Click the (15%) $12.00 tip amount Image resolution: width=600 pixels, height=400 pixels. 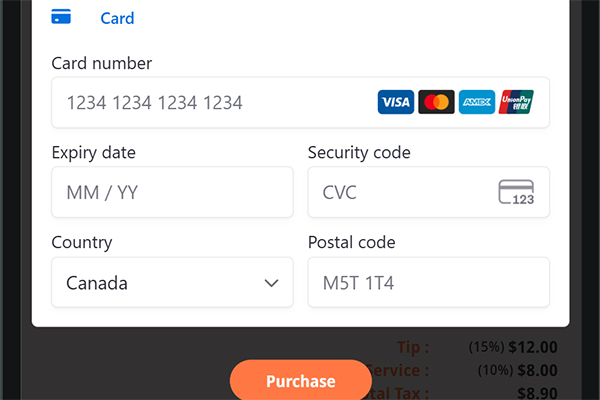tap(512, 347)
